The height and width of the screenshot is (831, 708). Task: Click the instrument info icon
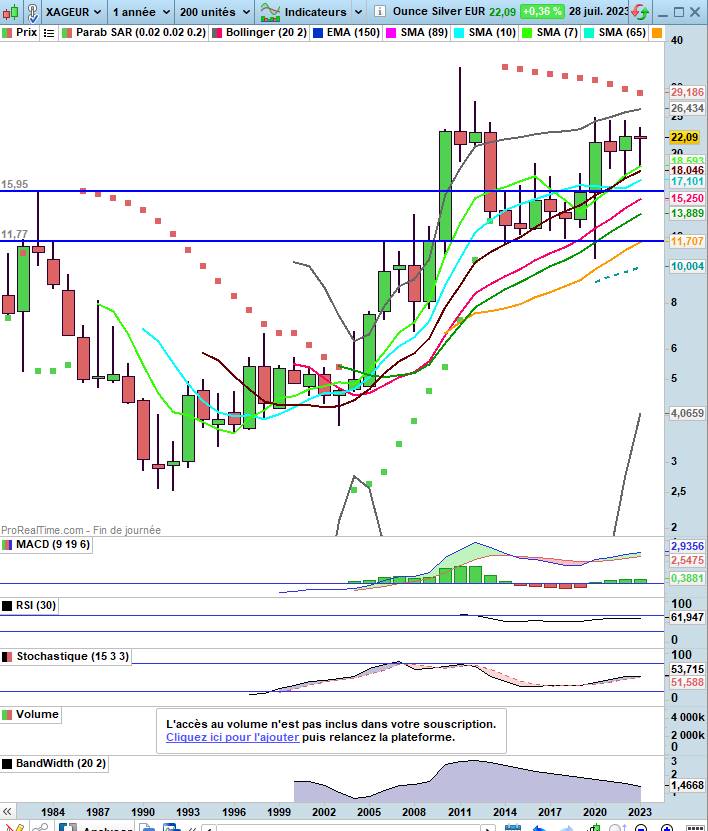(379, 11)
